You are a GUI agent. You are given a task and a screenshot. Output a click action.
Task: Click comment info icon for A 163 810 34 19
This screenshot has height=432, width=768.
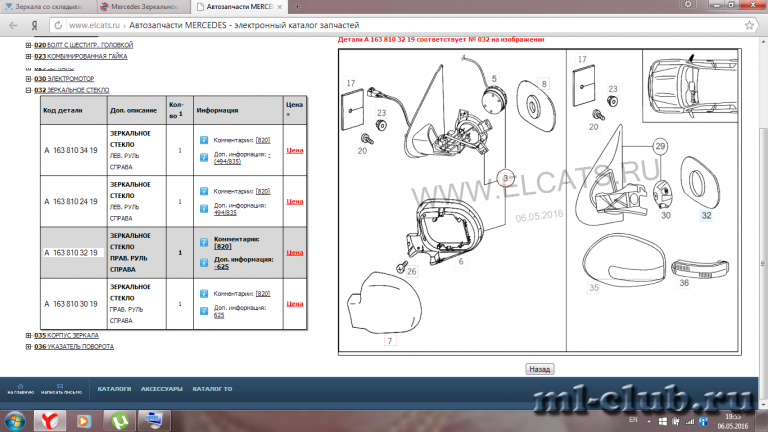click(204, 140)
